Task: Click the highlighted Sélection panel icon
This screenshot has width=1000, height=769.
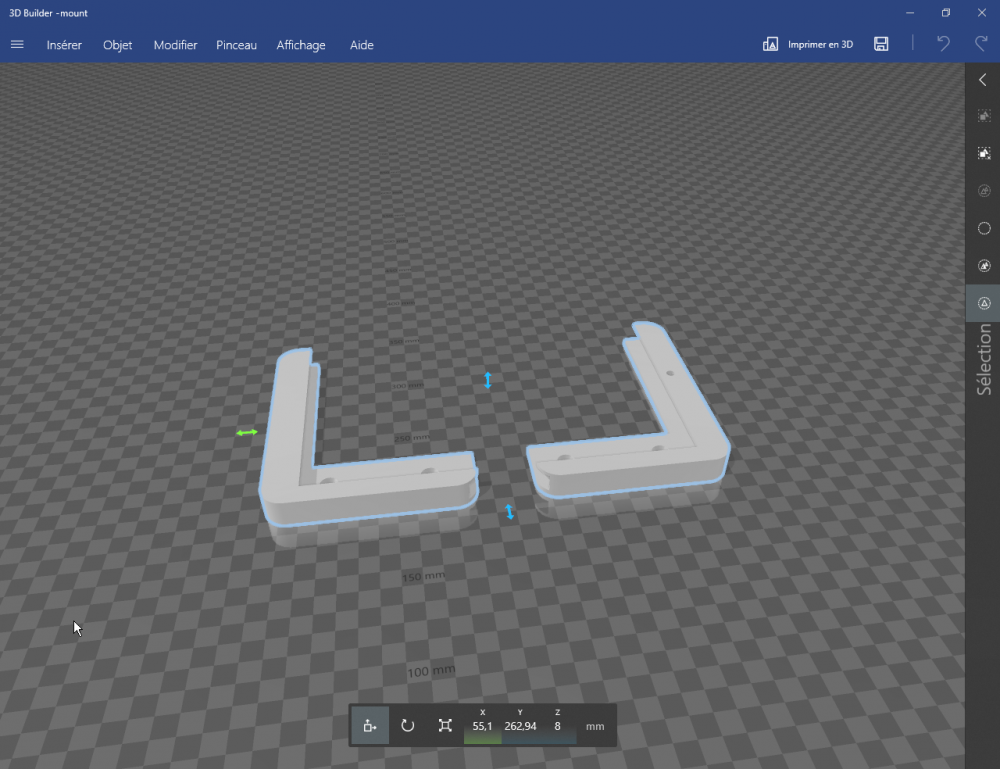Action: 983,303
